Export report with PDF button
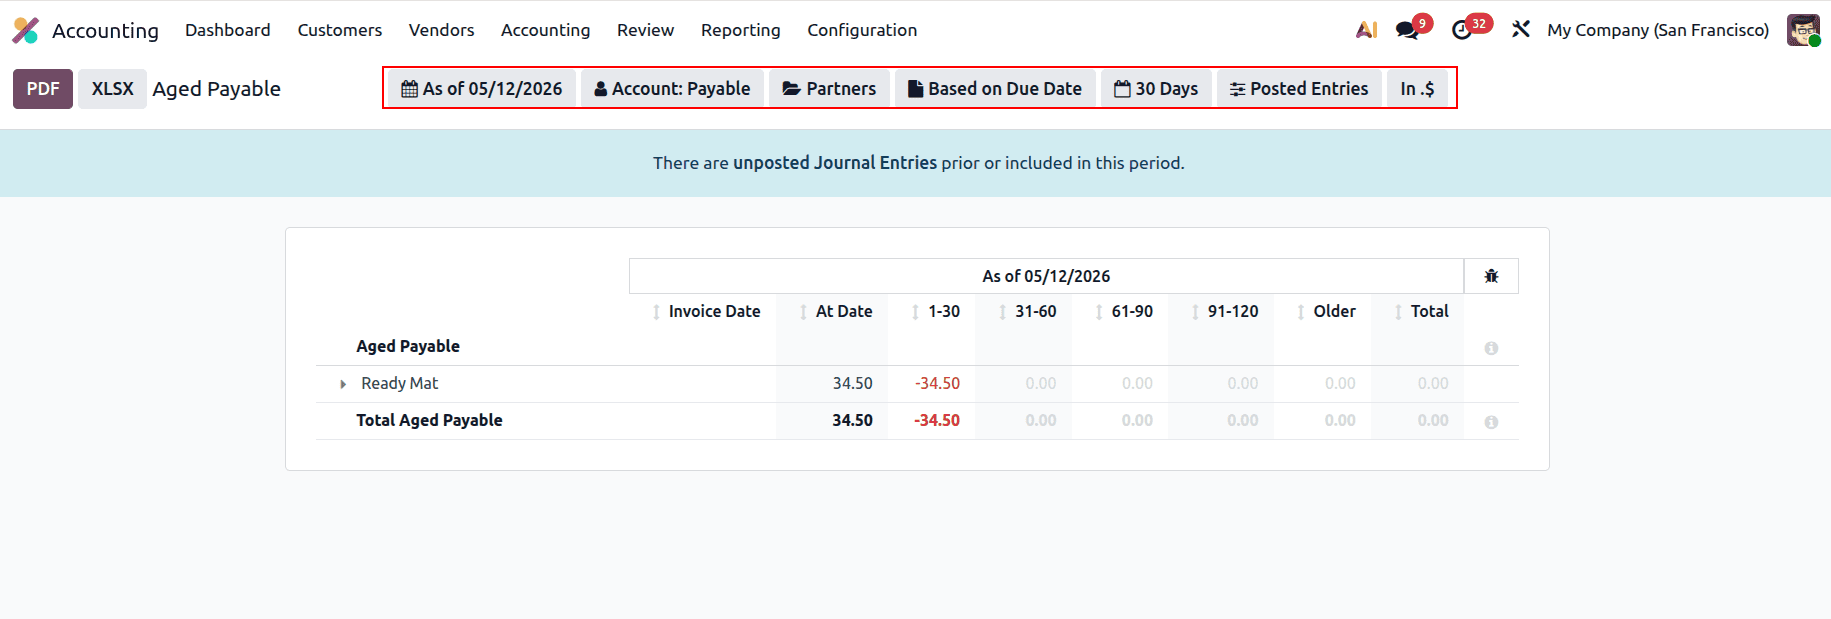 (x=43, y=89)
